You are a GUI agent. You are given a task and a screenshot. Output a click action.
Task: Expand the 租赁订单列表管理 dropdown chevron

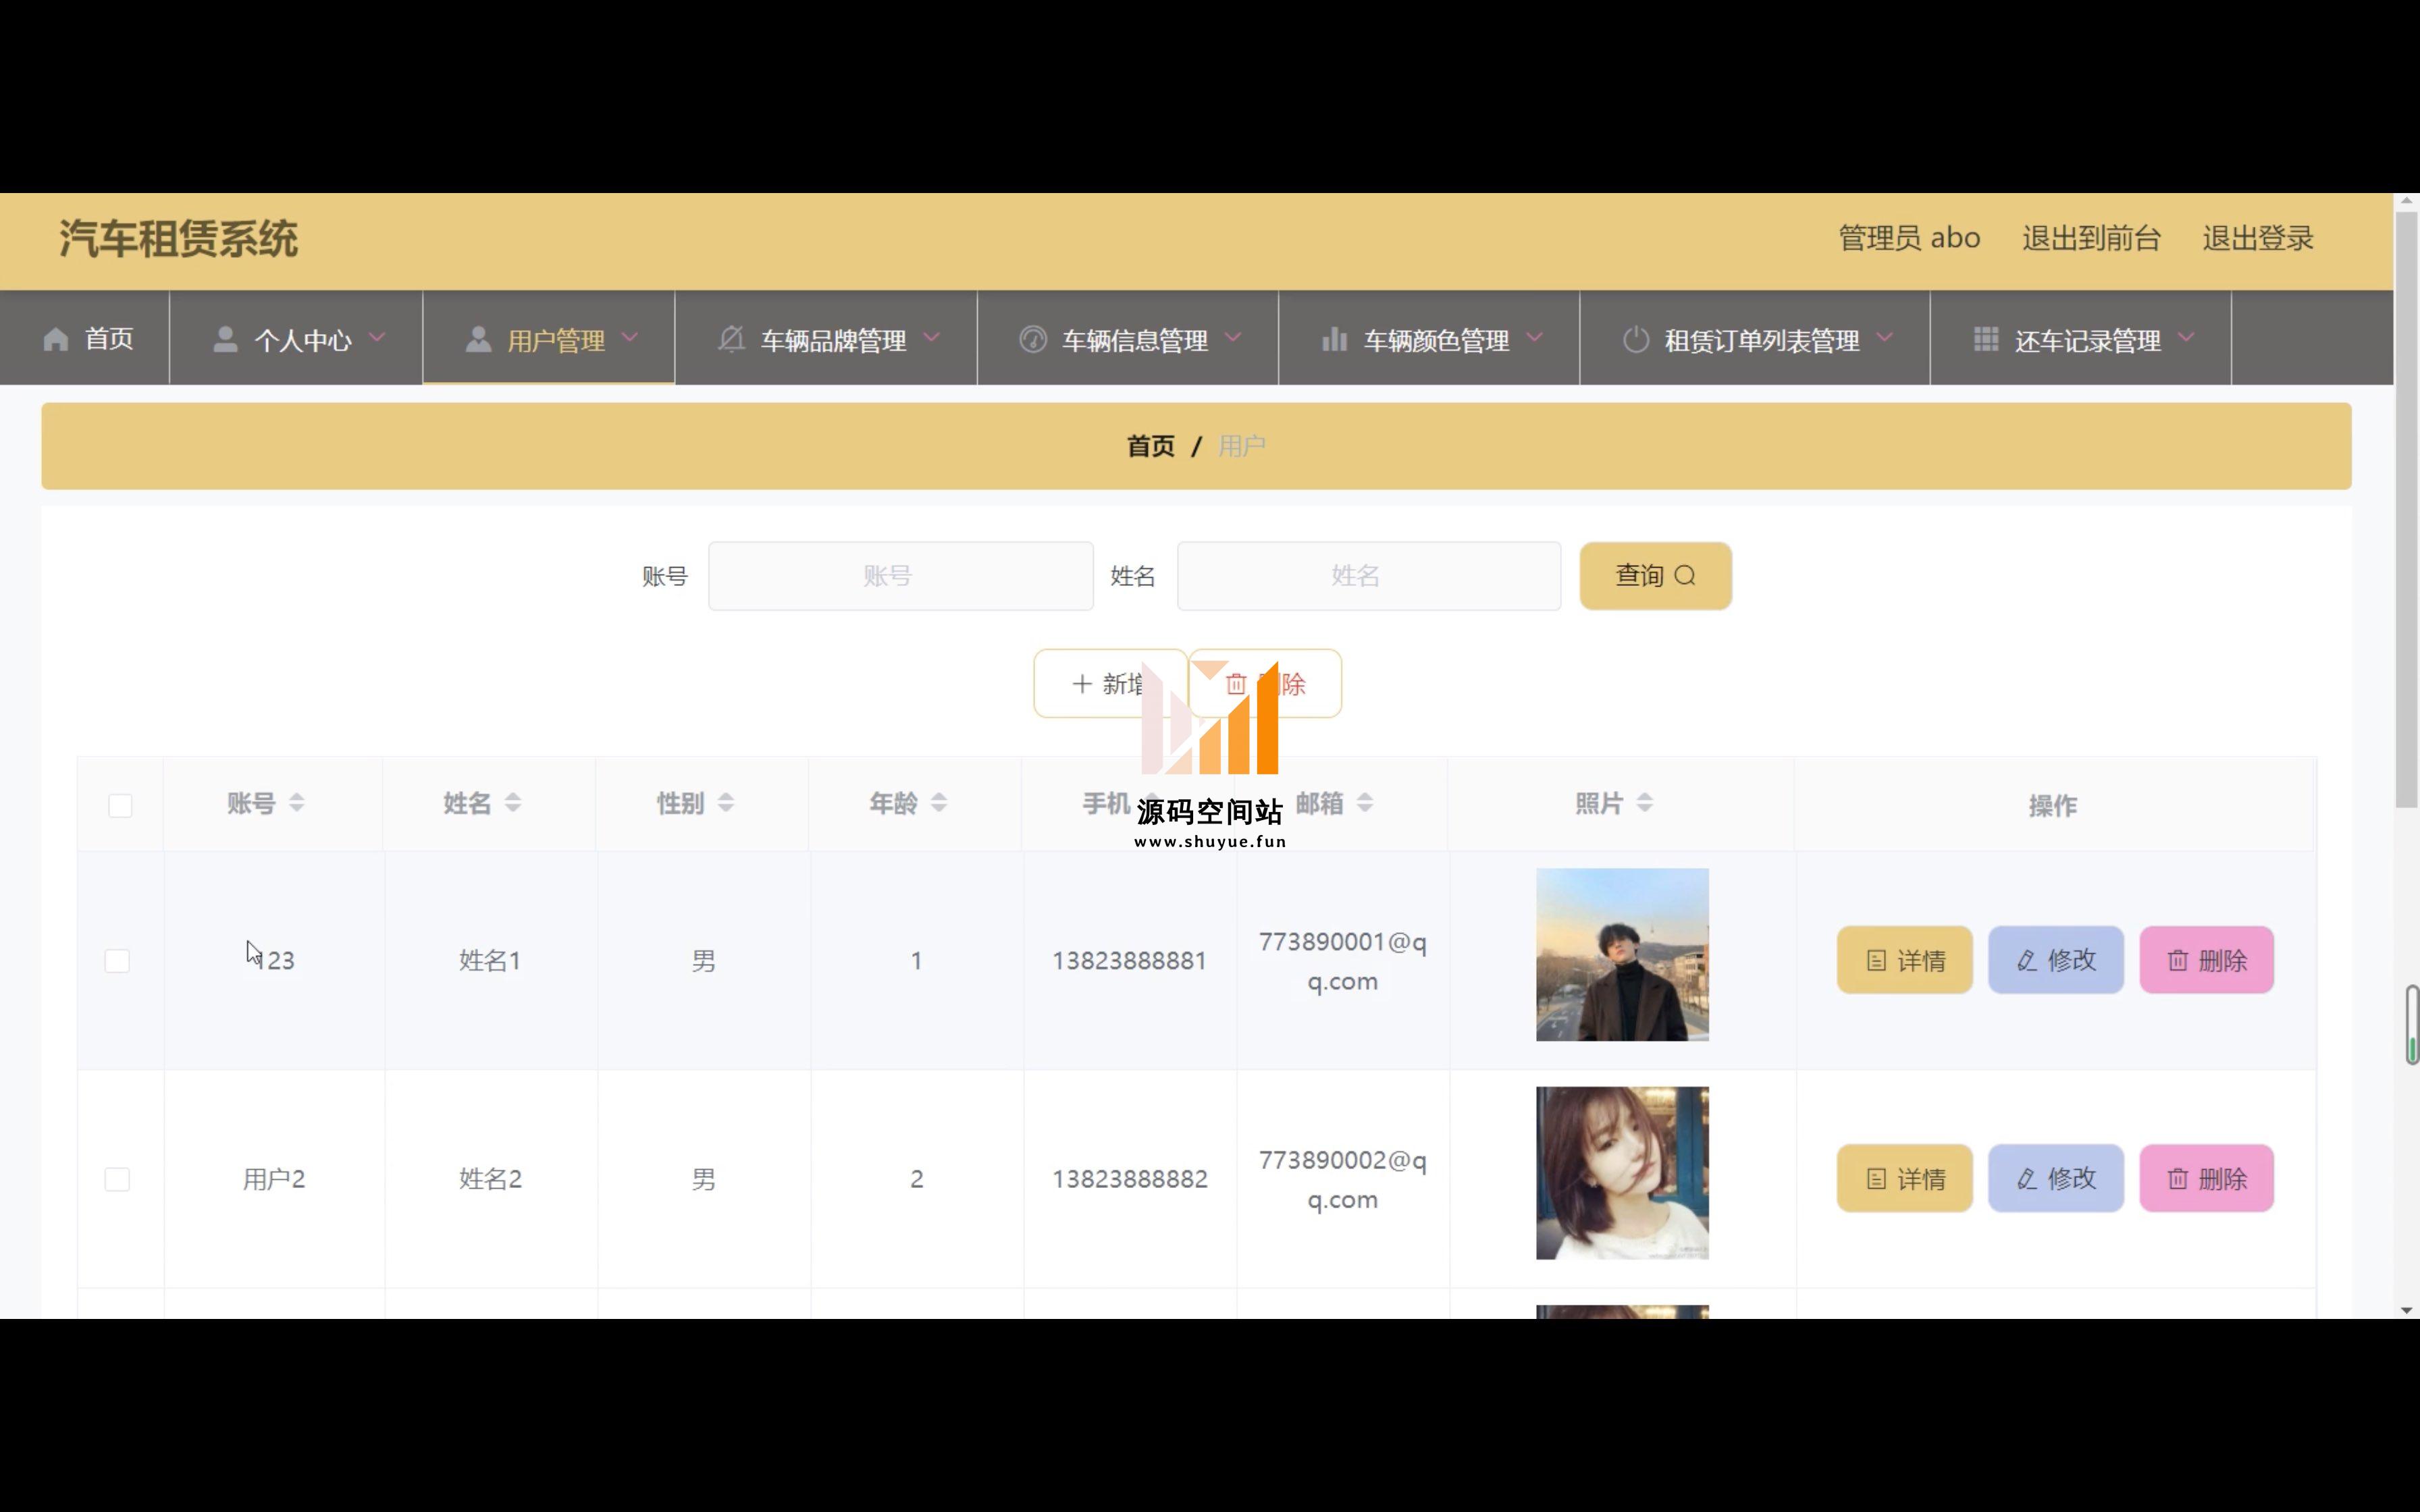coord(1885,338)
